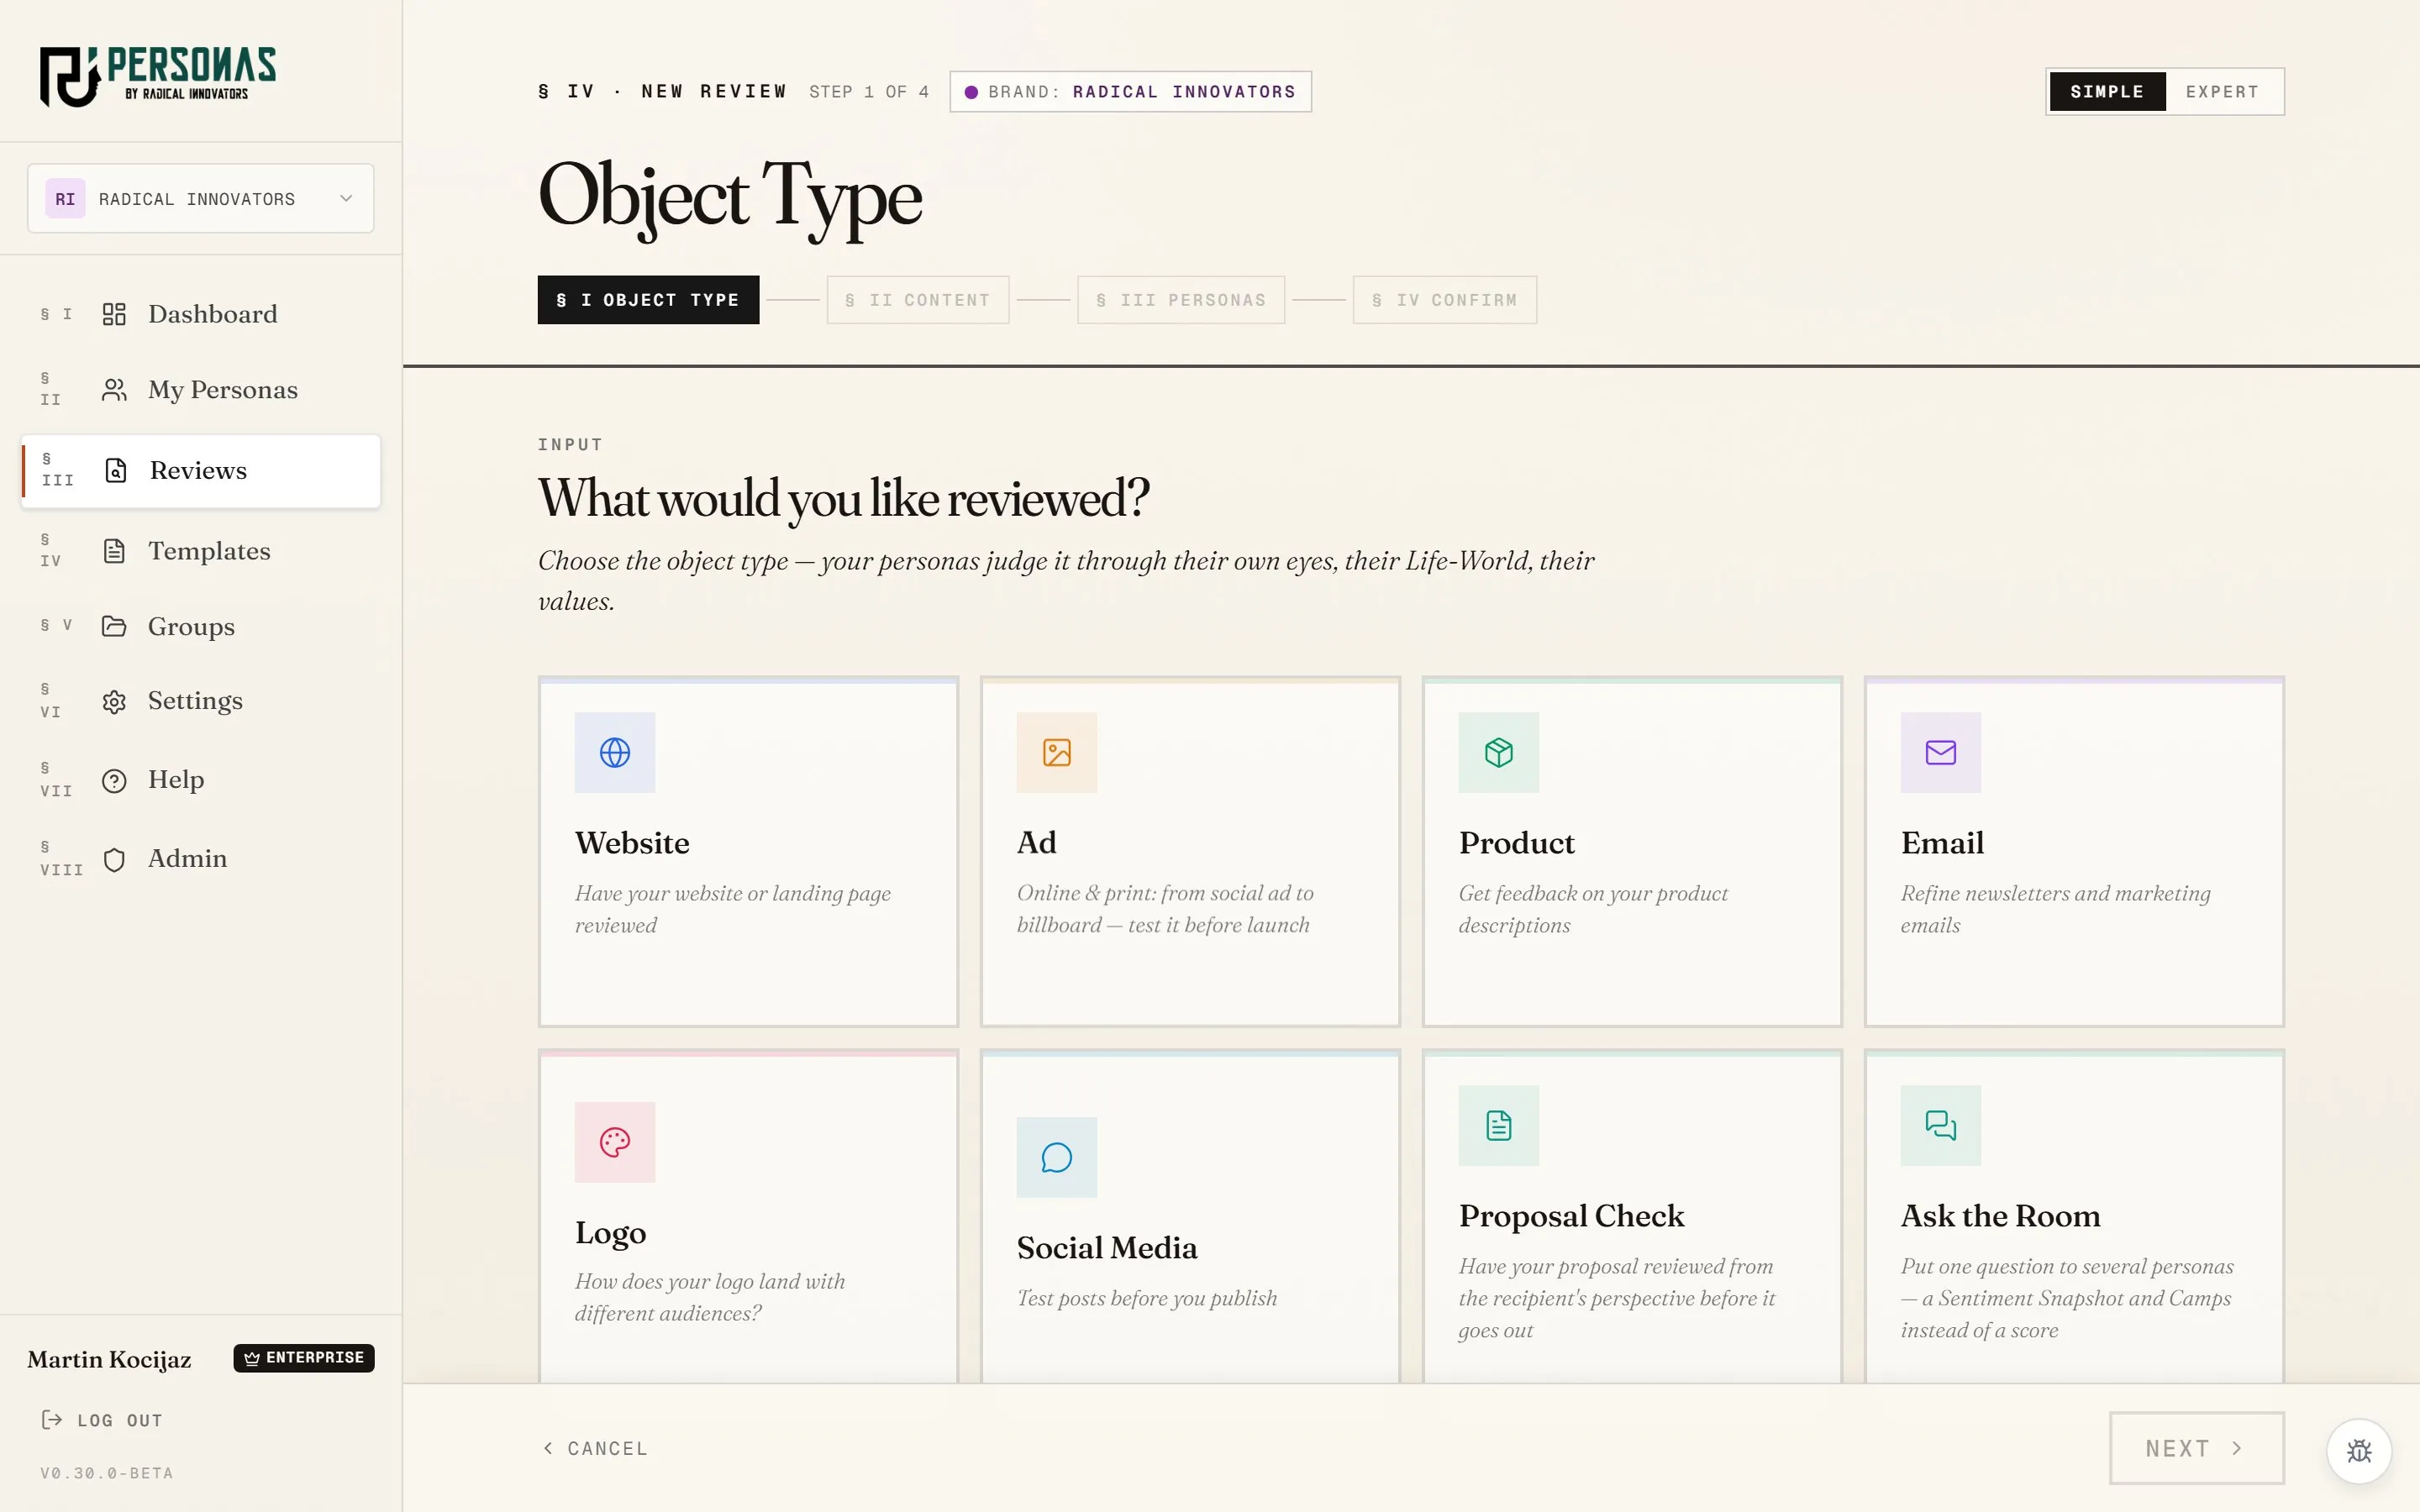Click the Admin shield icon
Viewport: 2420px width, 1512px height.
[x=114, y=860]
